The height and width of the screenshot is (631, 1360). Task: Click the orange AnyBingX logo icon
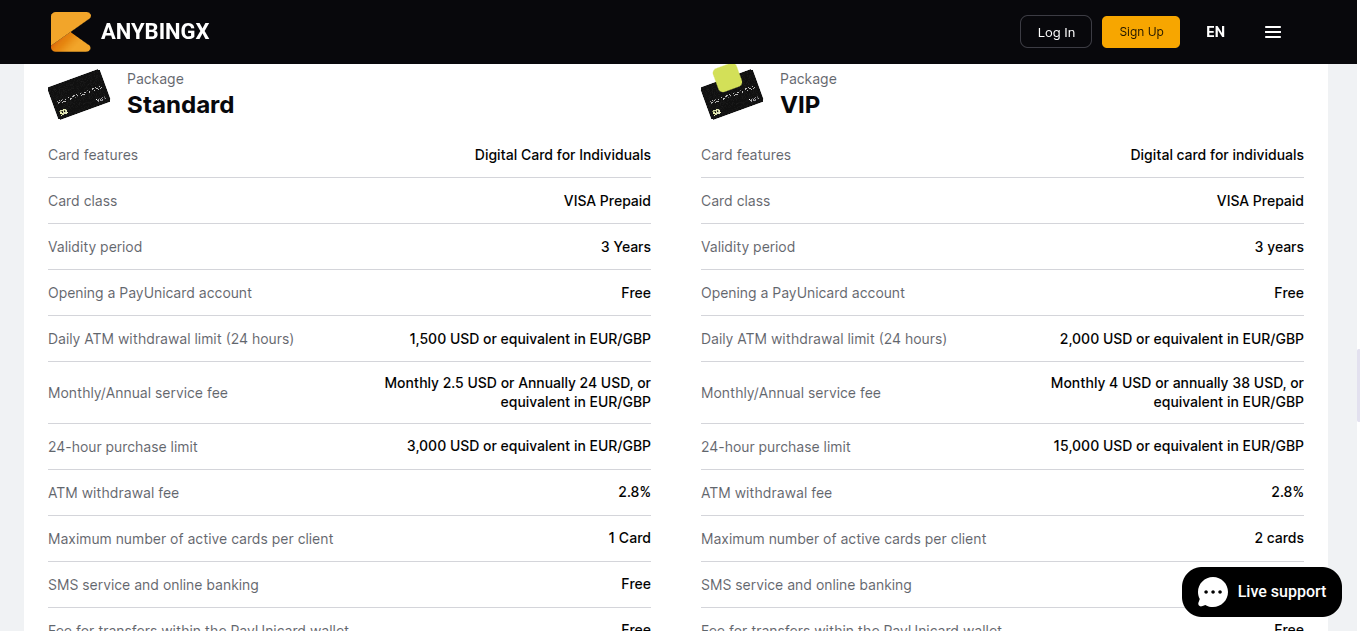(71, 32)
